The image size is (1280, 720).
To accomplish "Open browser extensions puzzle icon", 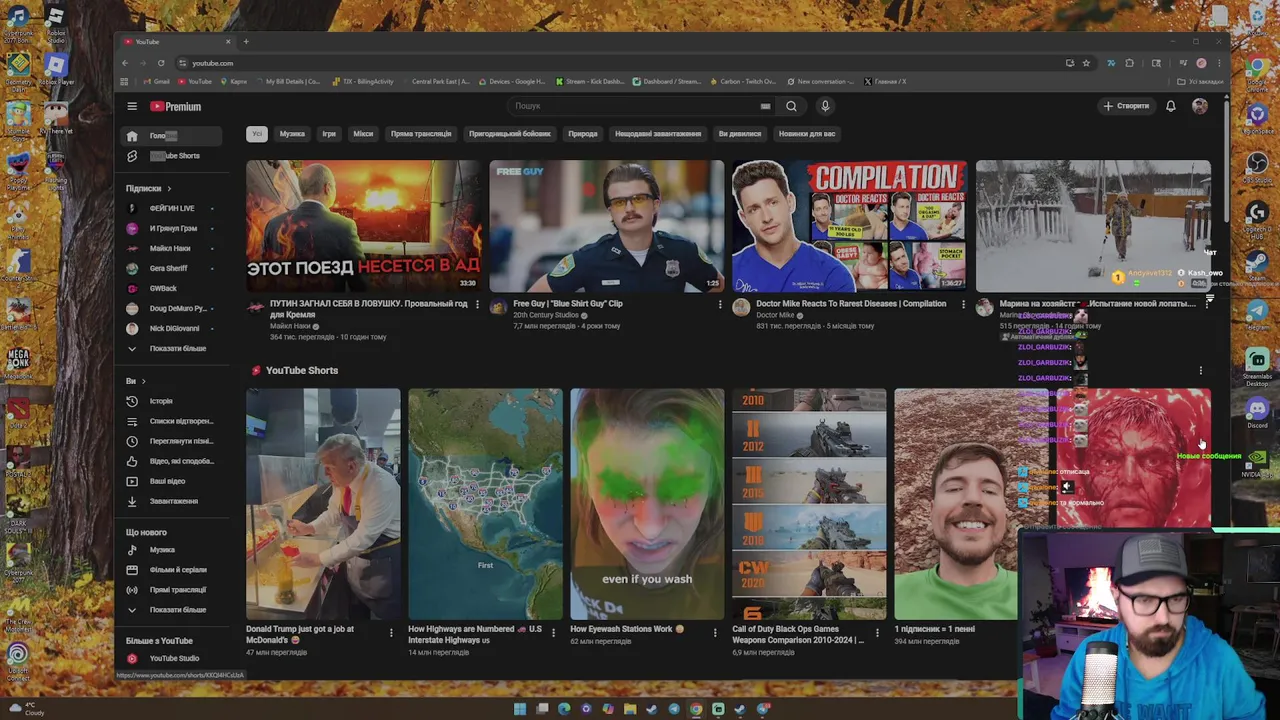I will pos(1129,63).
